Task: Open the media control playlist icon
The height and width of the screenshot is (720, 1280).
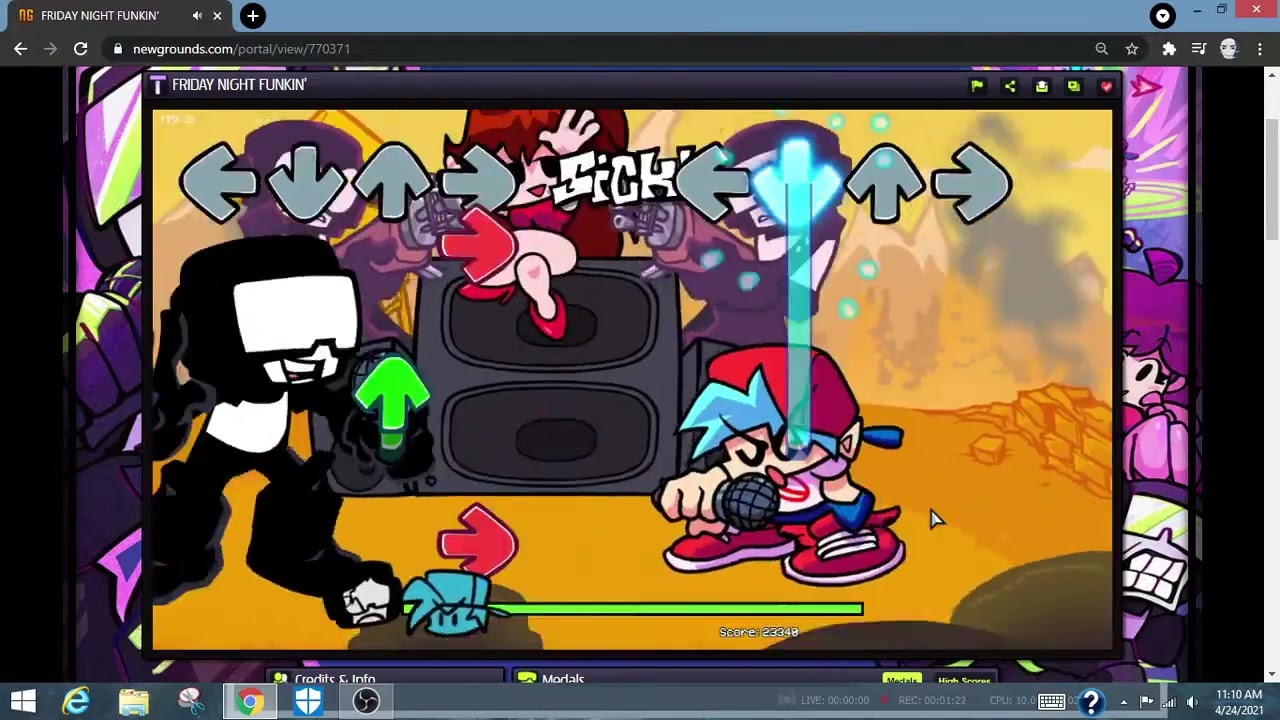Action: 1199,48
